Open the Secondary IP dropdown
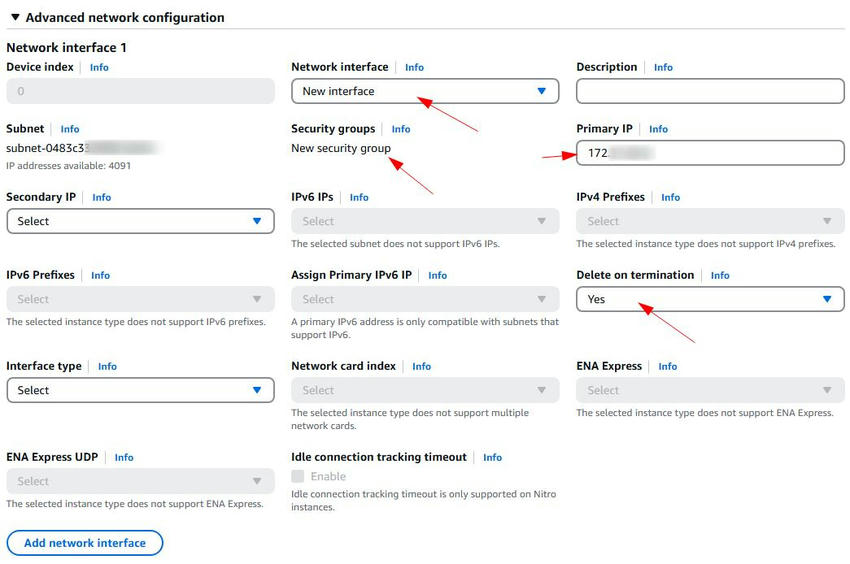 [x=140, y=221]
